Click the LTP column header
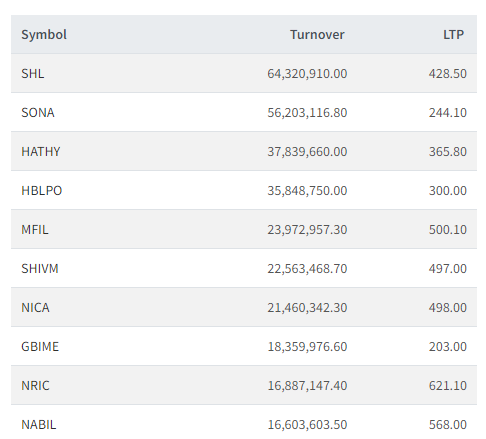This screenshot has height=439, width=486. 453,35
